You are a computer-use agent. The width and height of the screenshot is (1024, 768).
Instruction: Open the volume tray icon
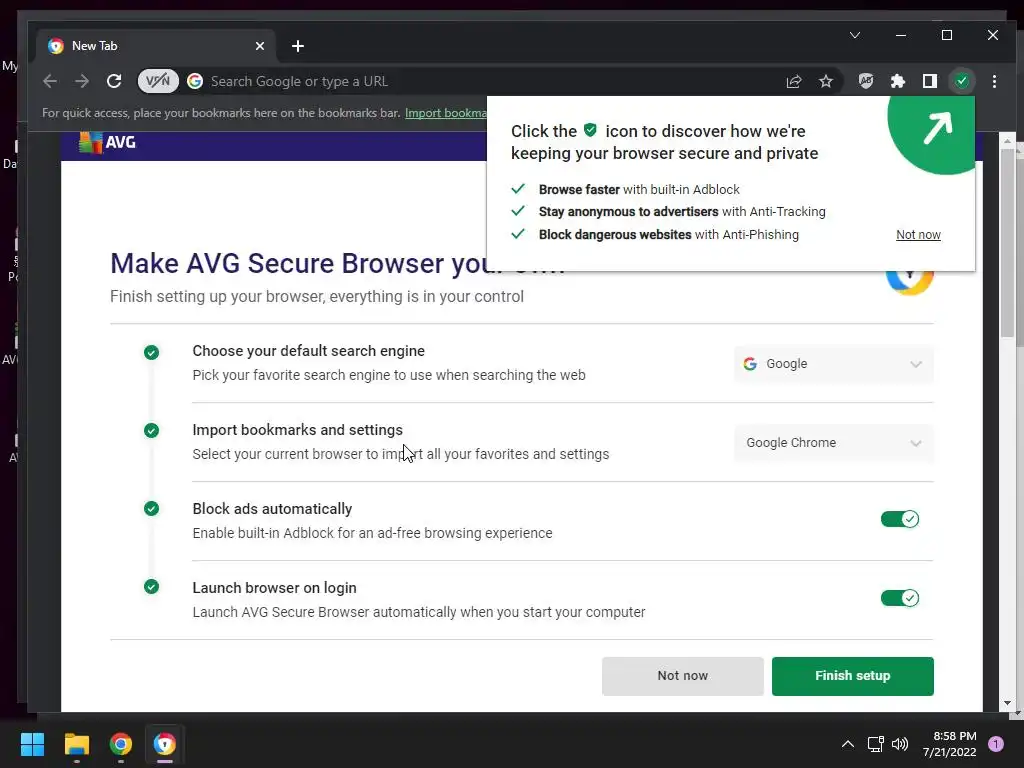click(x=900, y=744)
